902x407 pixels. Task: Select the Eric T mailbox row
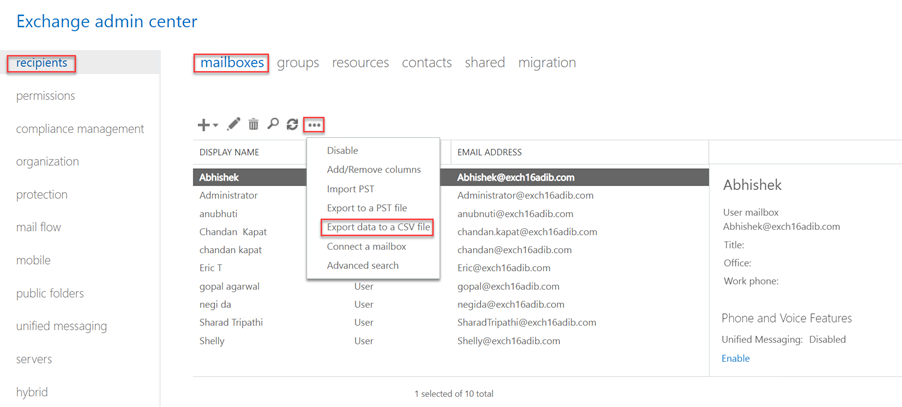[450, 268]
